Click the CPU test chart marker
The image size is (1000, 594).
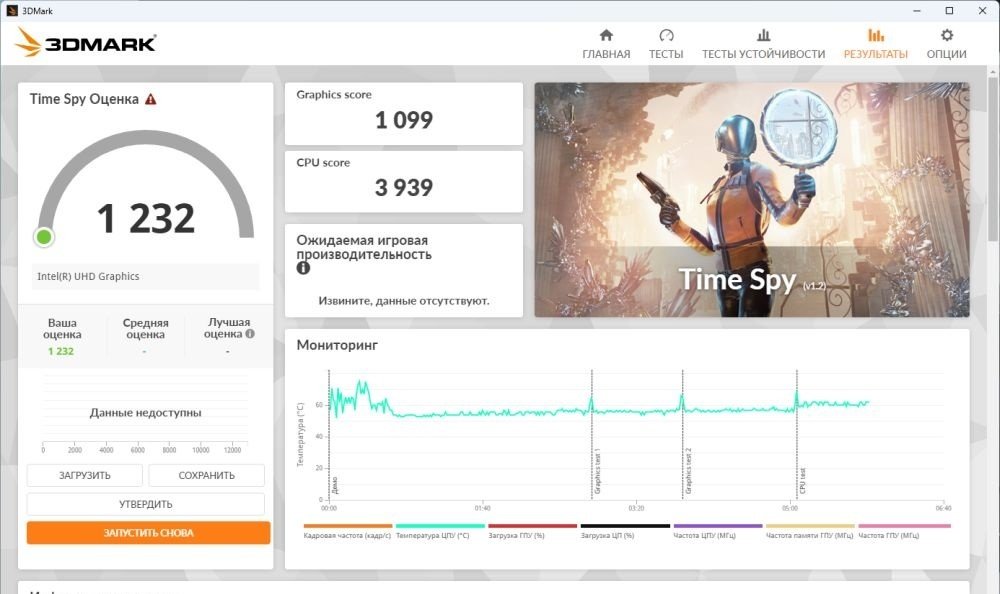tap(802, 481)
